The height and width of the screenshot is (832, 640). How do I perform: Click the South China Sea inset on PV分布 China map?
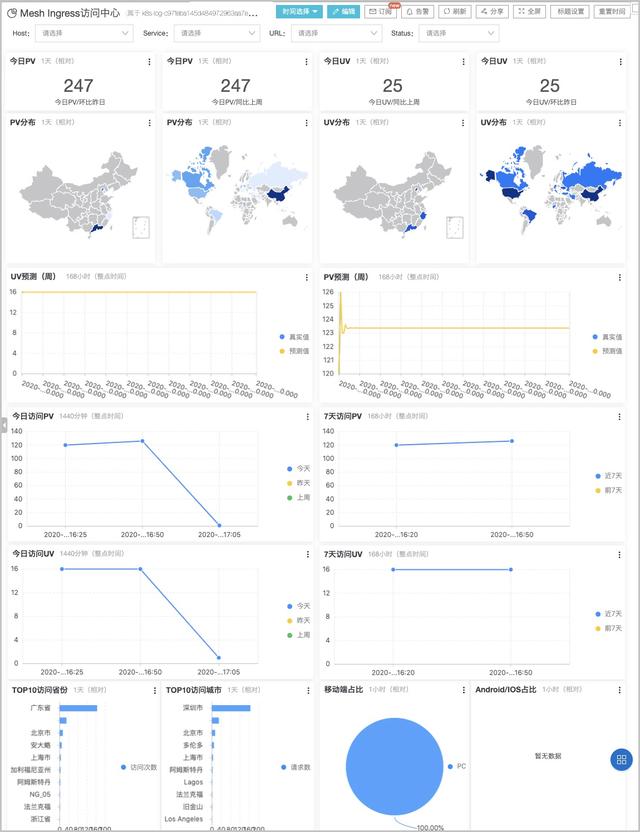click(141, 227)
